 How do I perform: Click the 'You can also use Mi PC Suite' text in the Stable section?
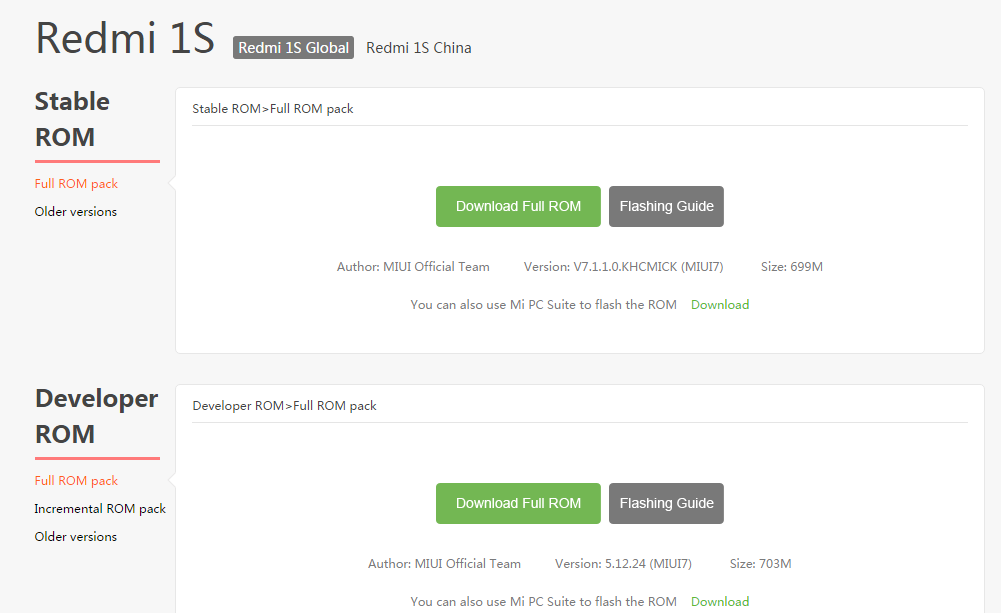coord(543,305)
